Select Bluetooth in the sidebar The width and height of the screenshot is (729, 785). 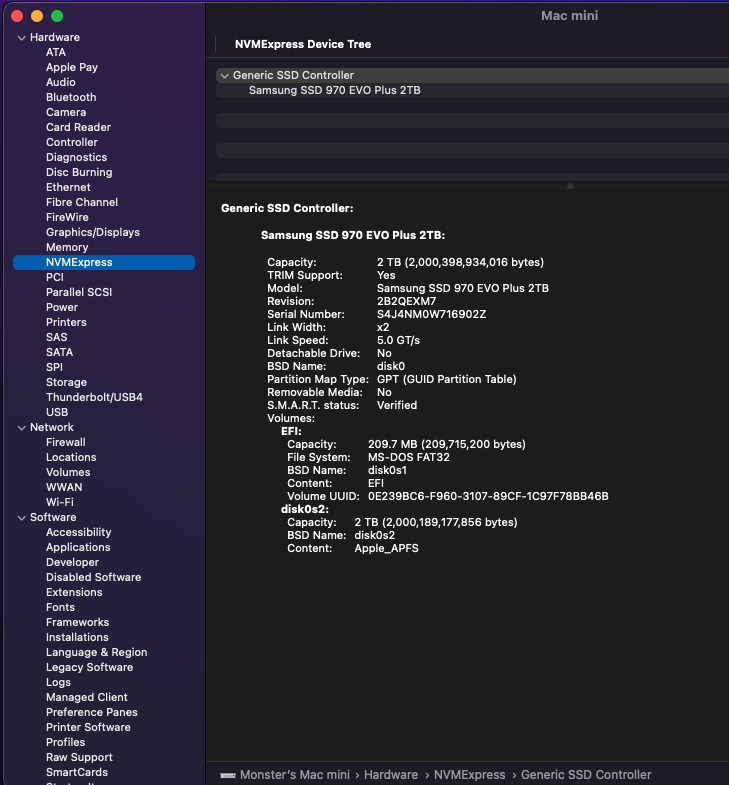[x=71, y=97]
